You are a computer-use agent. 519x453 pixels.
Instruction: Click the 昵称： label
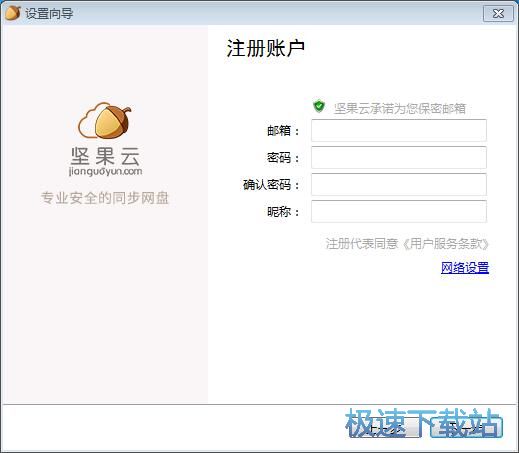coord(283,212)
